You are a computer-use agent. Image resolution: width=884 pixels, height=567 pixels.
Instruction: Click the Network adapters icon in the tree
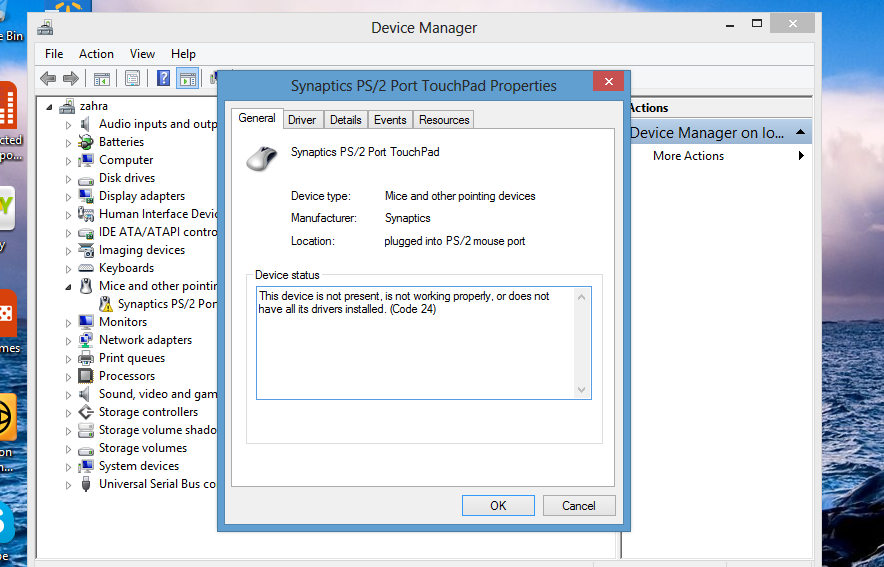[x=87, y=340]
